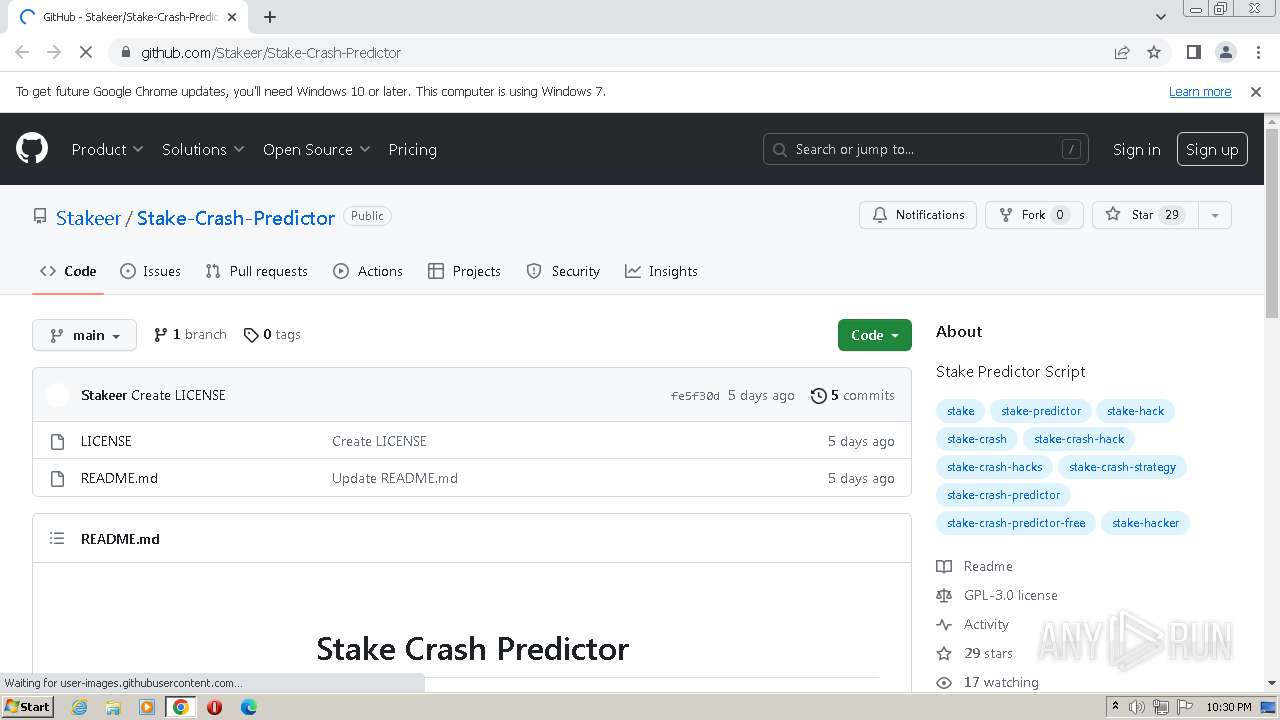The height and width of the screenshot is (720, 1280).
Task: Open the star lists dropdown arrow
Action: [x=1214, y=215]
